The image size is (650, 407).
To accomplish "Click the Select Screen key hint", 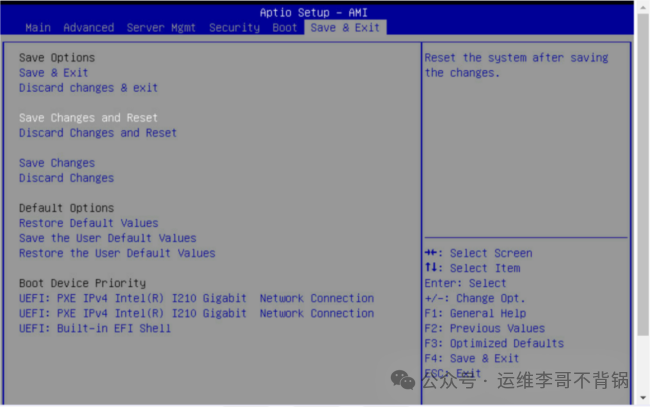I will click(478, 253).
